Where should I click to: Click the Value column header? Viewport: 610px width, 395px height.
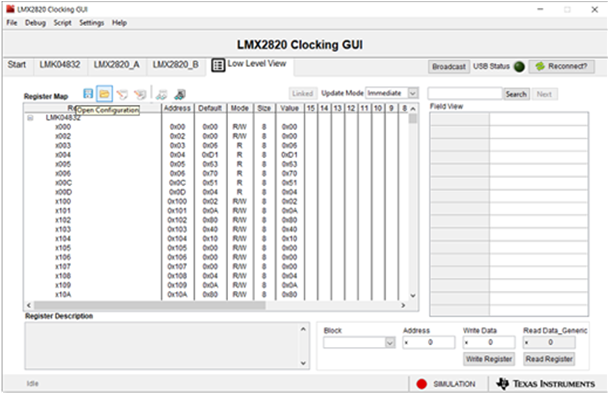(290, 108)
